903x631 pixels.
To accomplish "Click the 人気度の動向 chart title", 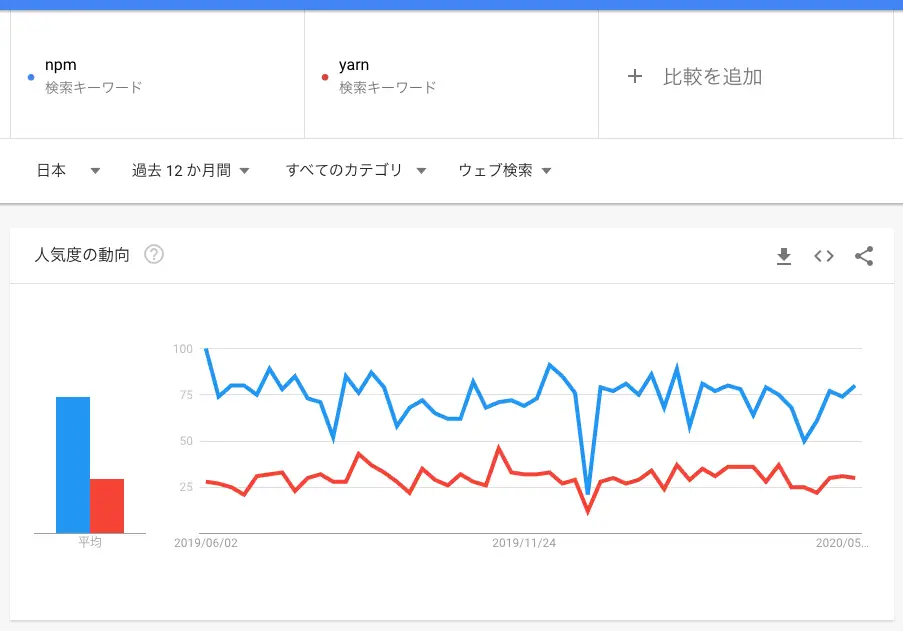I will (x=82, y=255).
